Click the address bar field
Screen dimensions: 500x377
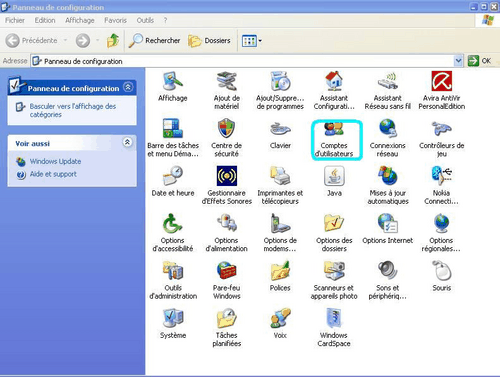[243, 61]
